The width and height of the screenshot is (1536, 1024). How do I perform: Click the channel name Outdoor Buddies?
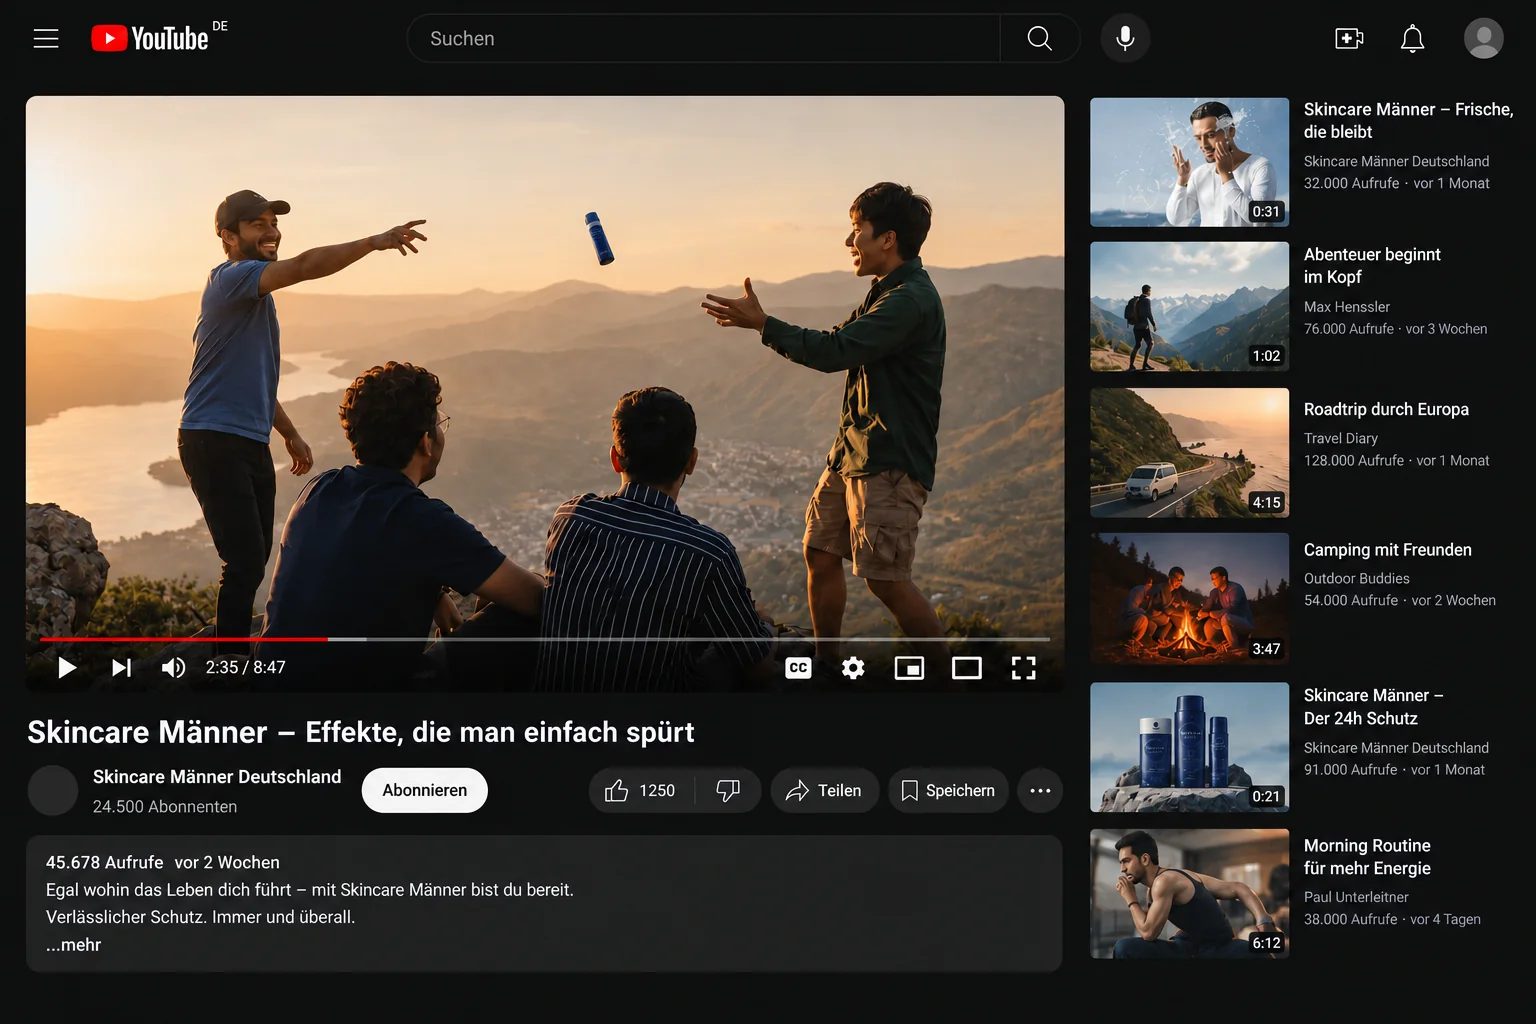tap(1357, 578)
